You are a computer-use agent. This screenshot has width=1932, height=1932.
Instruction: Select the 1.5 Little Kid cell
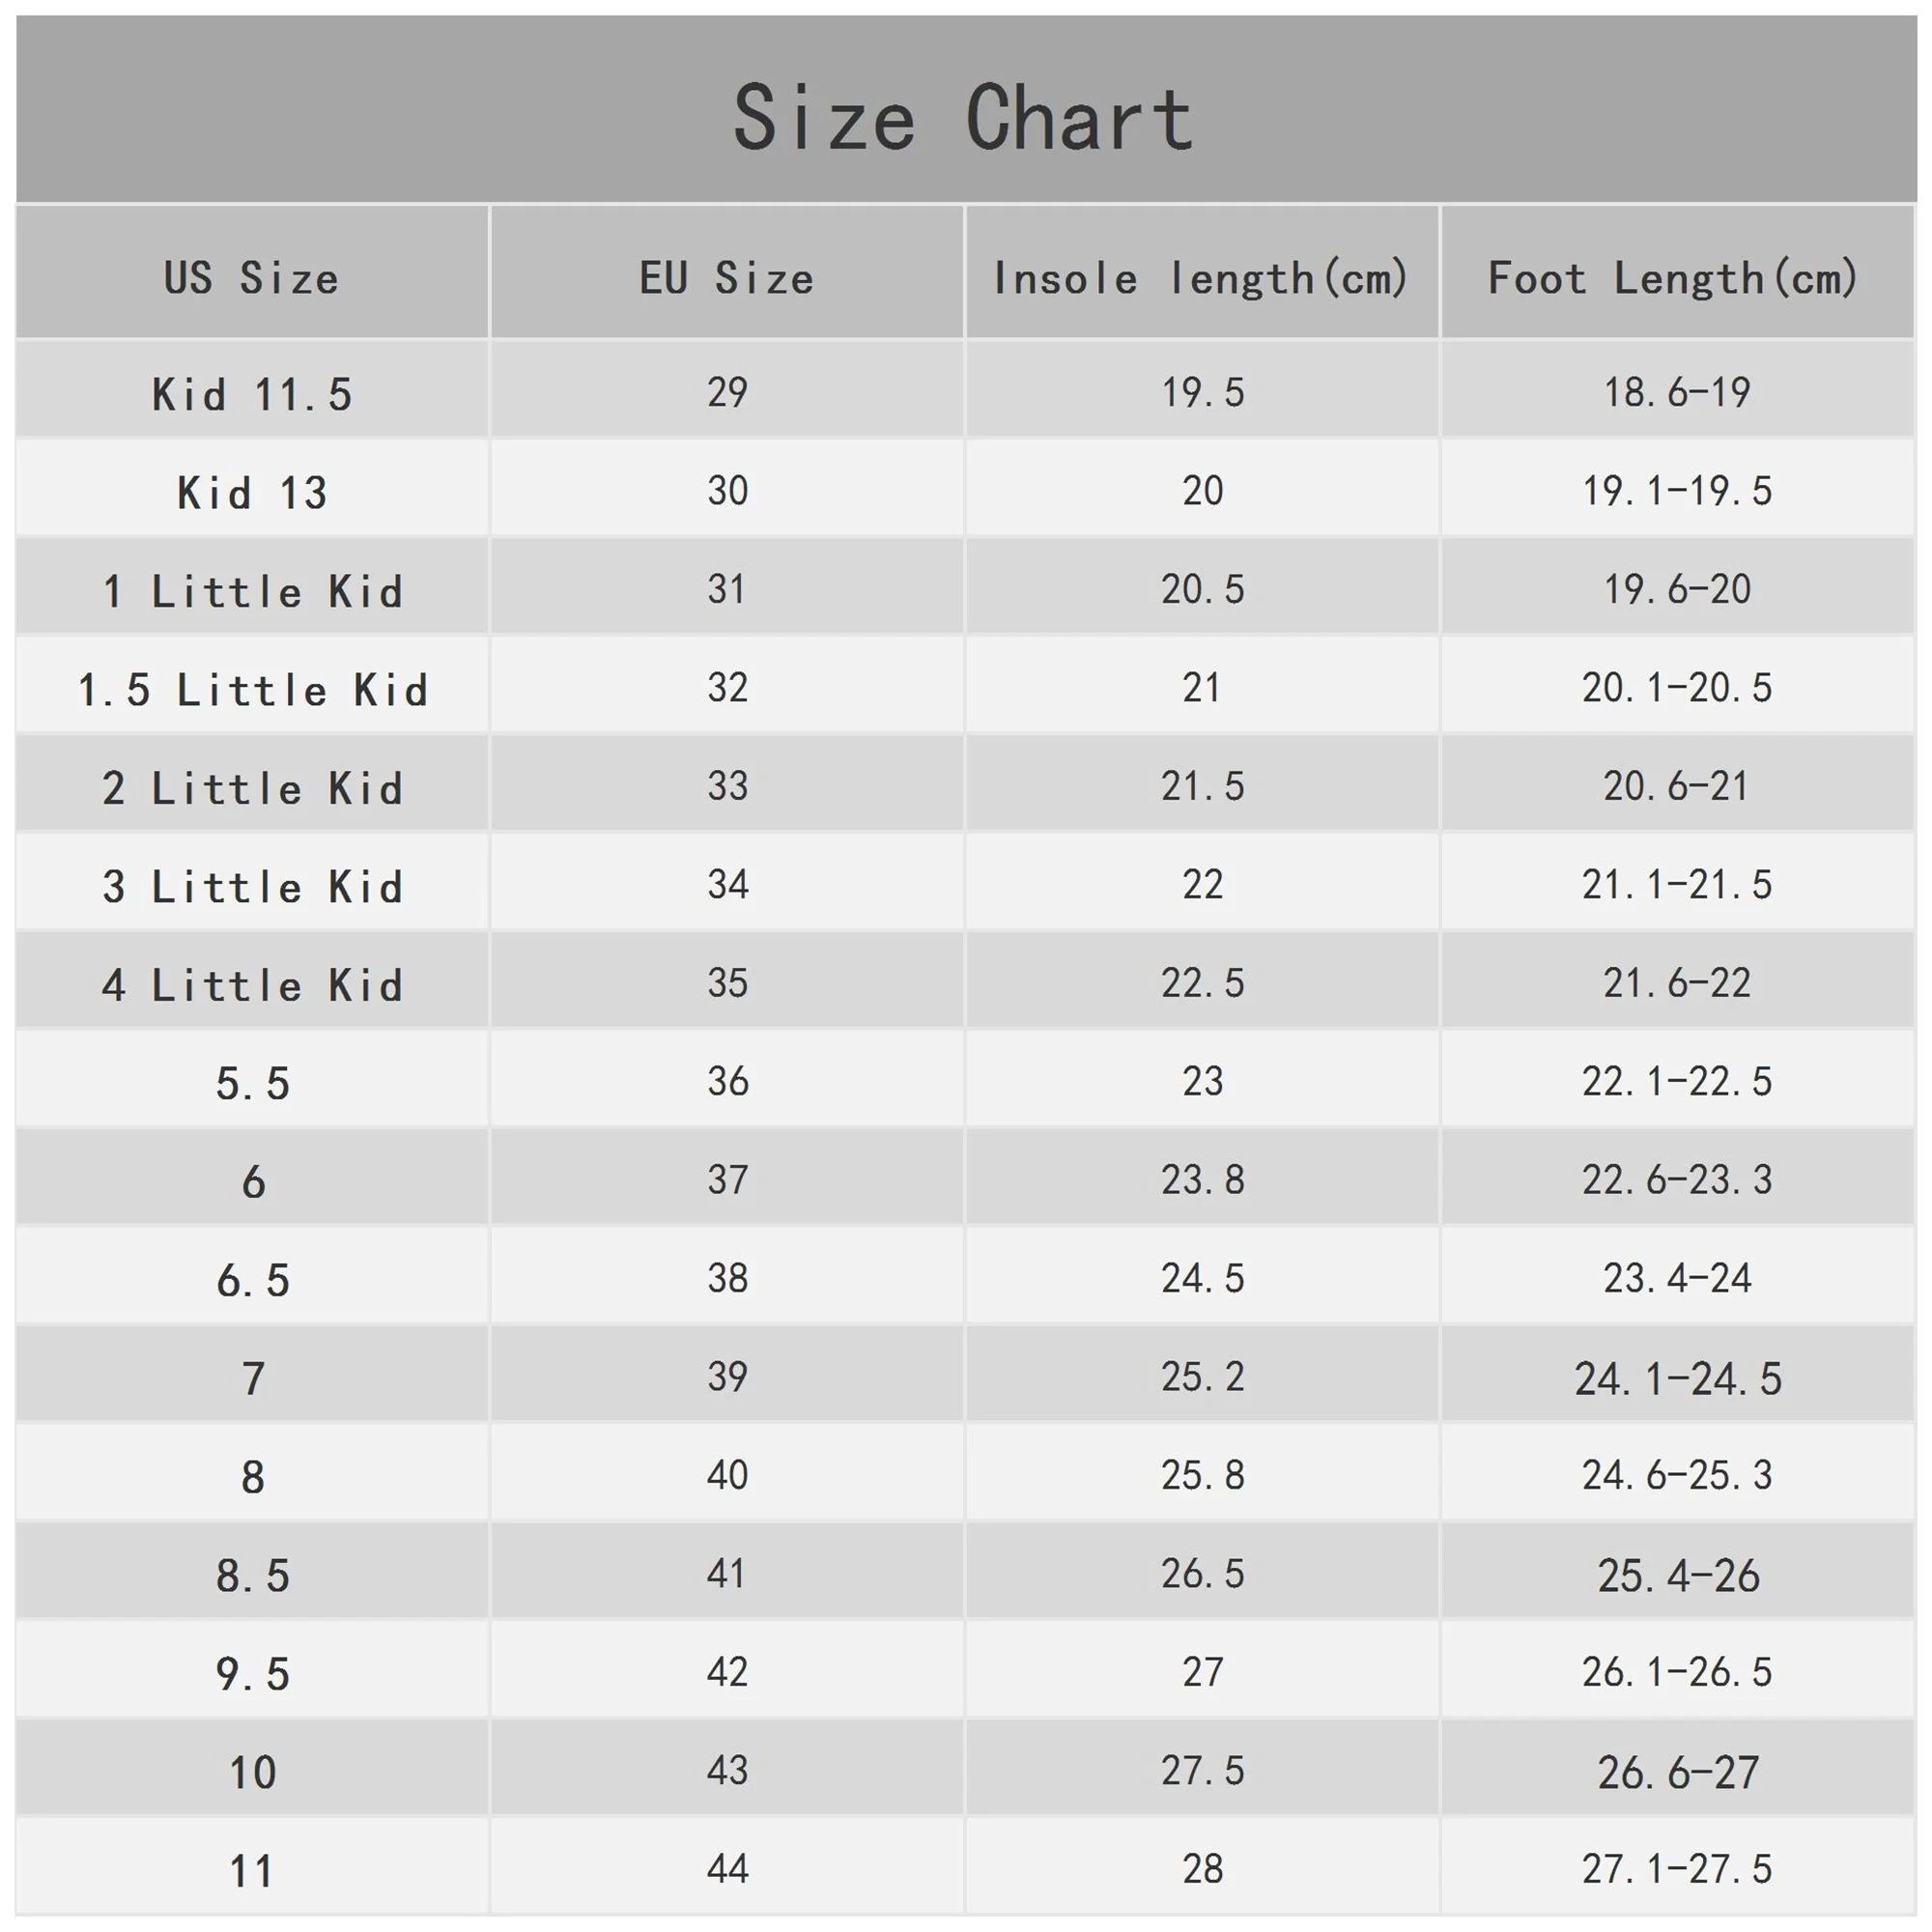[x=252, y=689]
